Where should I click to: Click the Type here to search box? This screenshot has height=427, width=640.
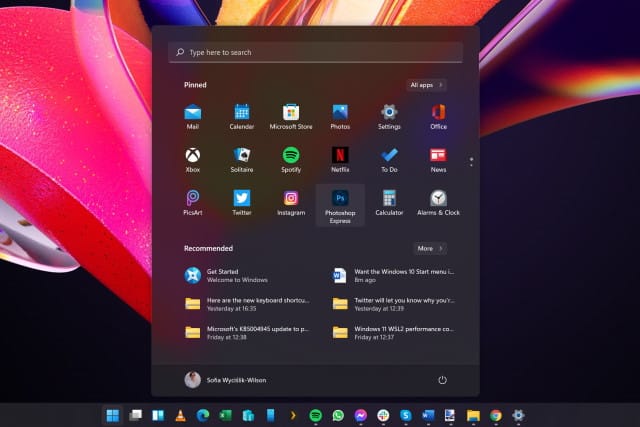tap(315, 52)
